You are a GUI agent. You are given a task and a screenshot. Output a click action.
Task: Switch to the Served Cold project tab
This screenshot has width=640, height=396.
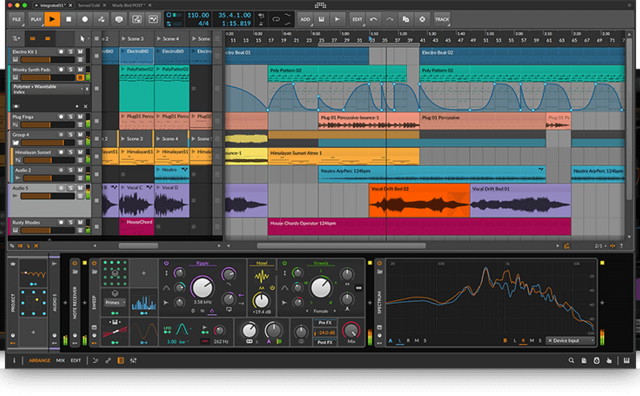coord(89,5)
